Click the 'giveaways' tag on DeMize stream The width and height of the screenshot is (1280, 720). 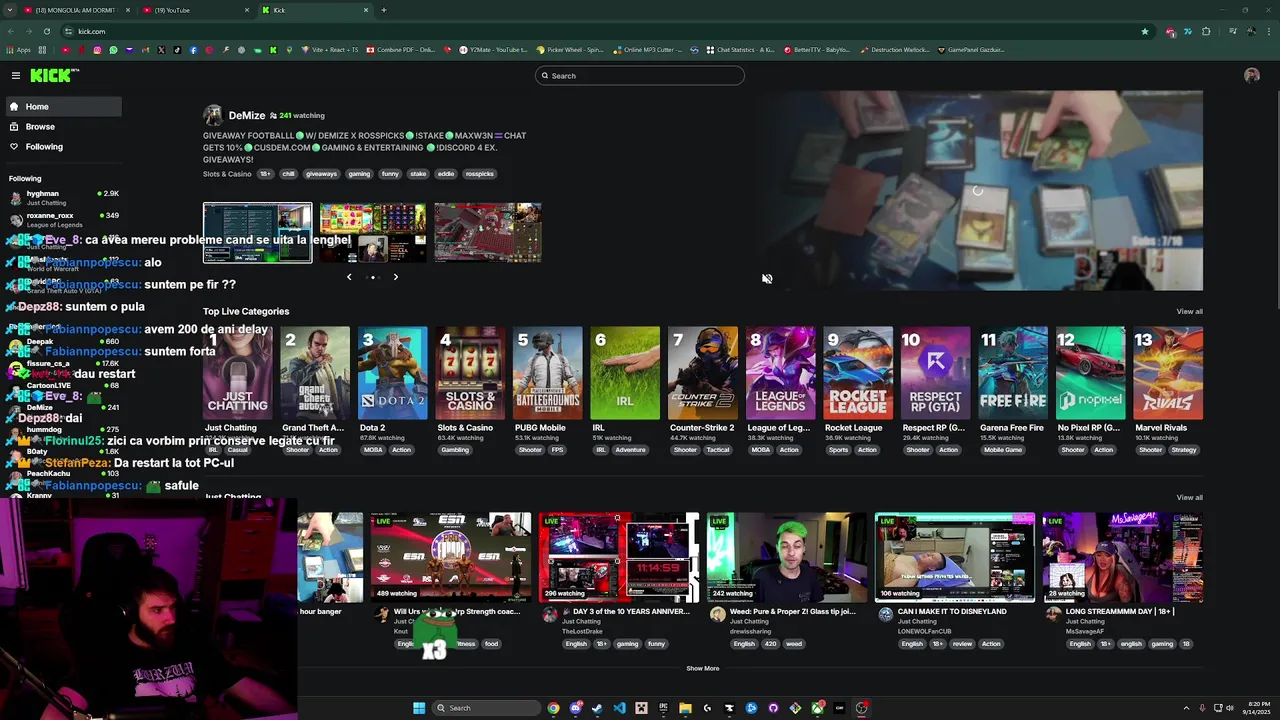tap(321, 174)
